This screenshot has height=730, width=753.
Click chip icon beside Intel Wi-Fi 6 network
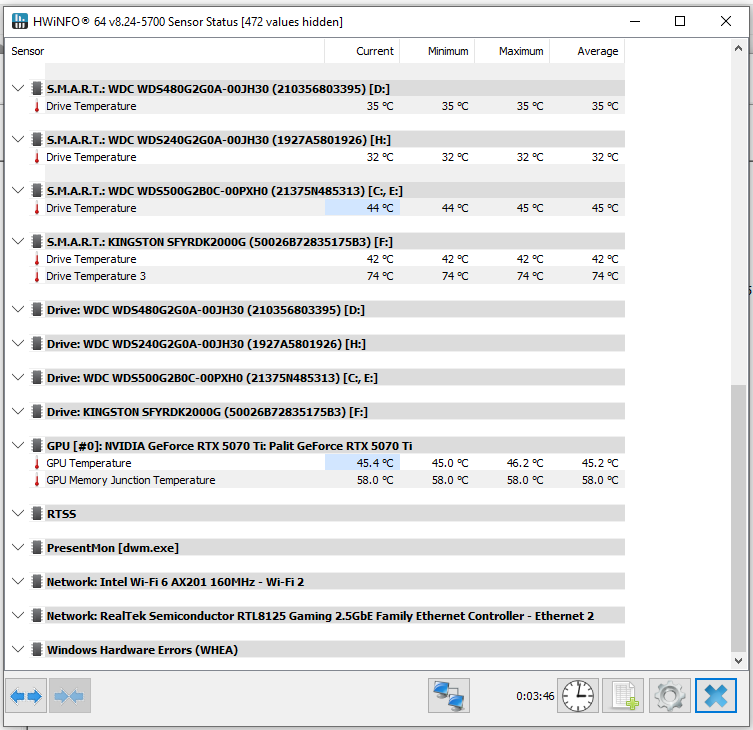click(36, 582)
